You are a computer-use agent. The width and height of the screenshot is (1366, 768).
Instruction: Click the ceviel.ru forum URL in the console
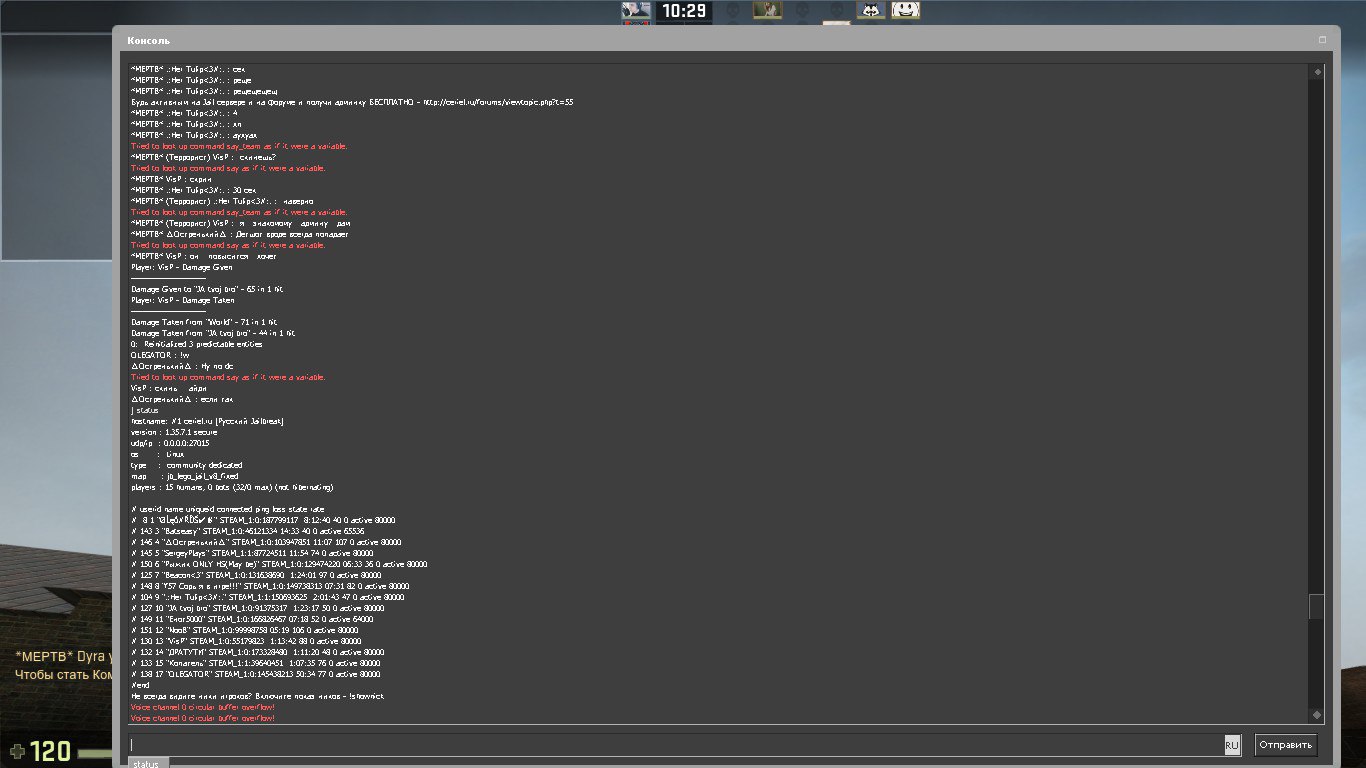click(498, 102)
